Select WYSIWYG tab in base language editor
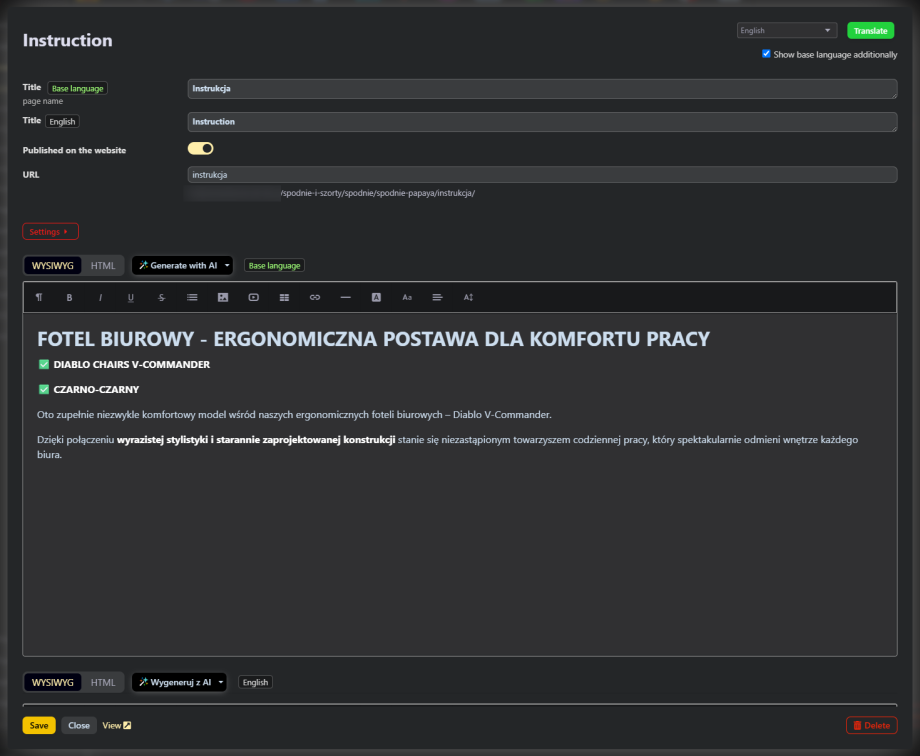The width and height of the screenshot is (920, 756). click(x=53, y=265)
